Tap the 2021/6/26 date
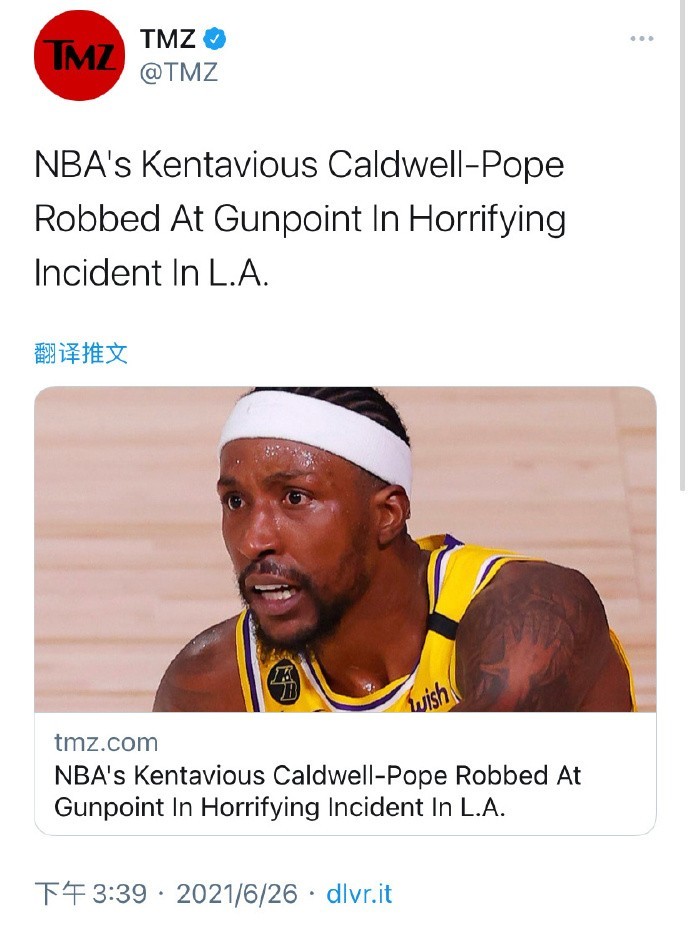The height and width of the screenshot is (925, 690). click(237, 894)
